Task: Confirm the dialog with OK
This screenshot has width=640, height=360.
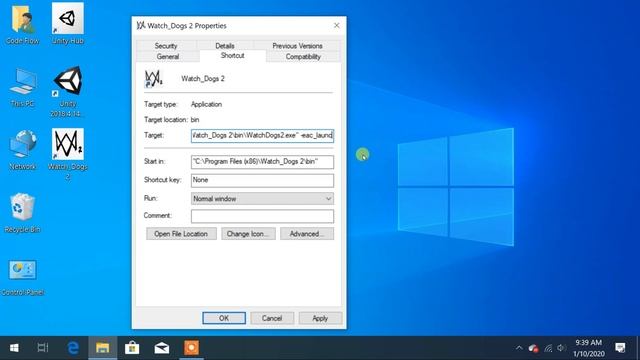Action: (x=224, y=318)
